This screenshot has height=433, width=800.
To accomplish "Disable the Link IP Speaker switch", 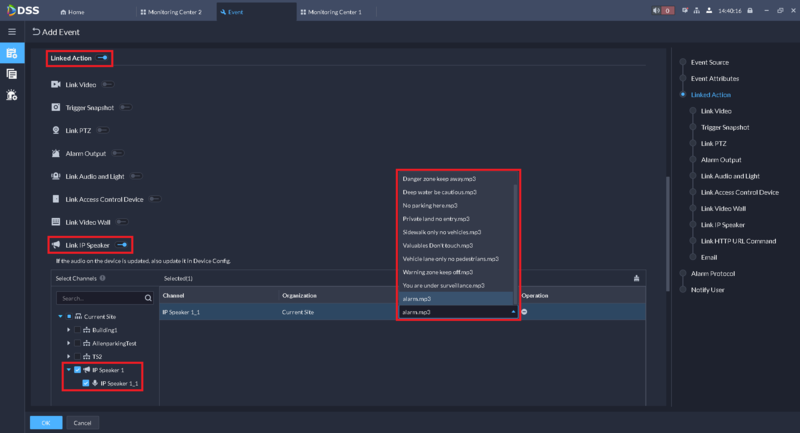I will 123,244.
